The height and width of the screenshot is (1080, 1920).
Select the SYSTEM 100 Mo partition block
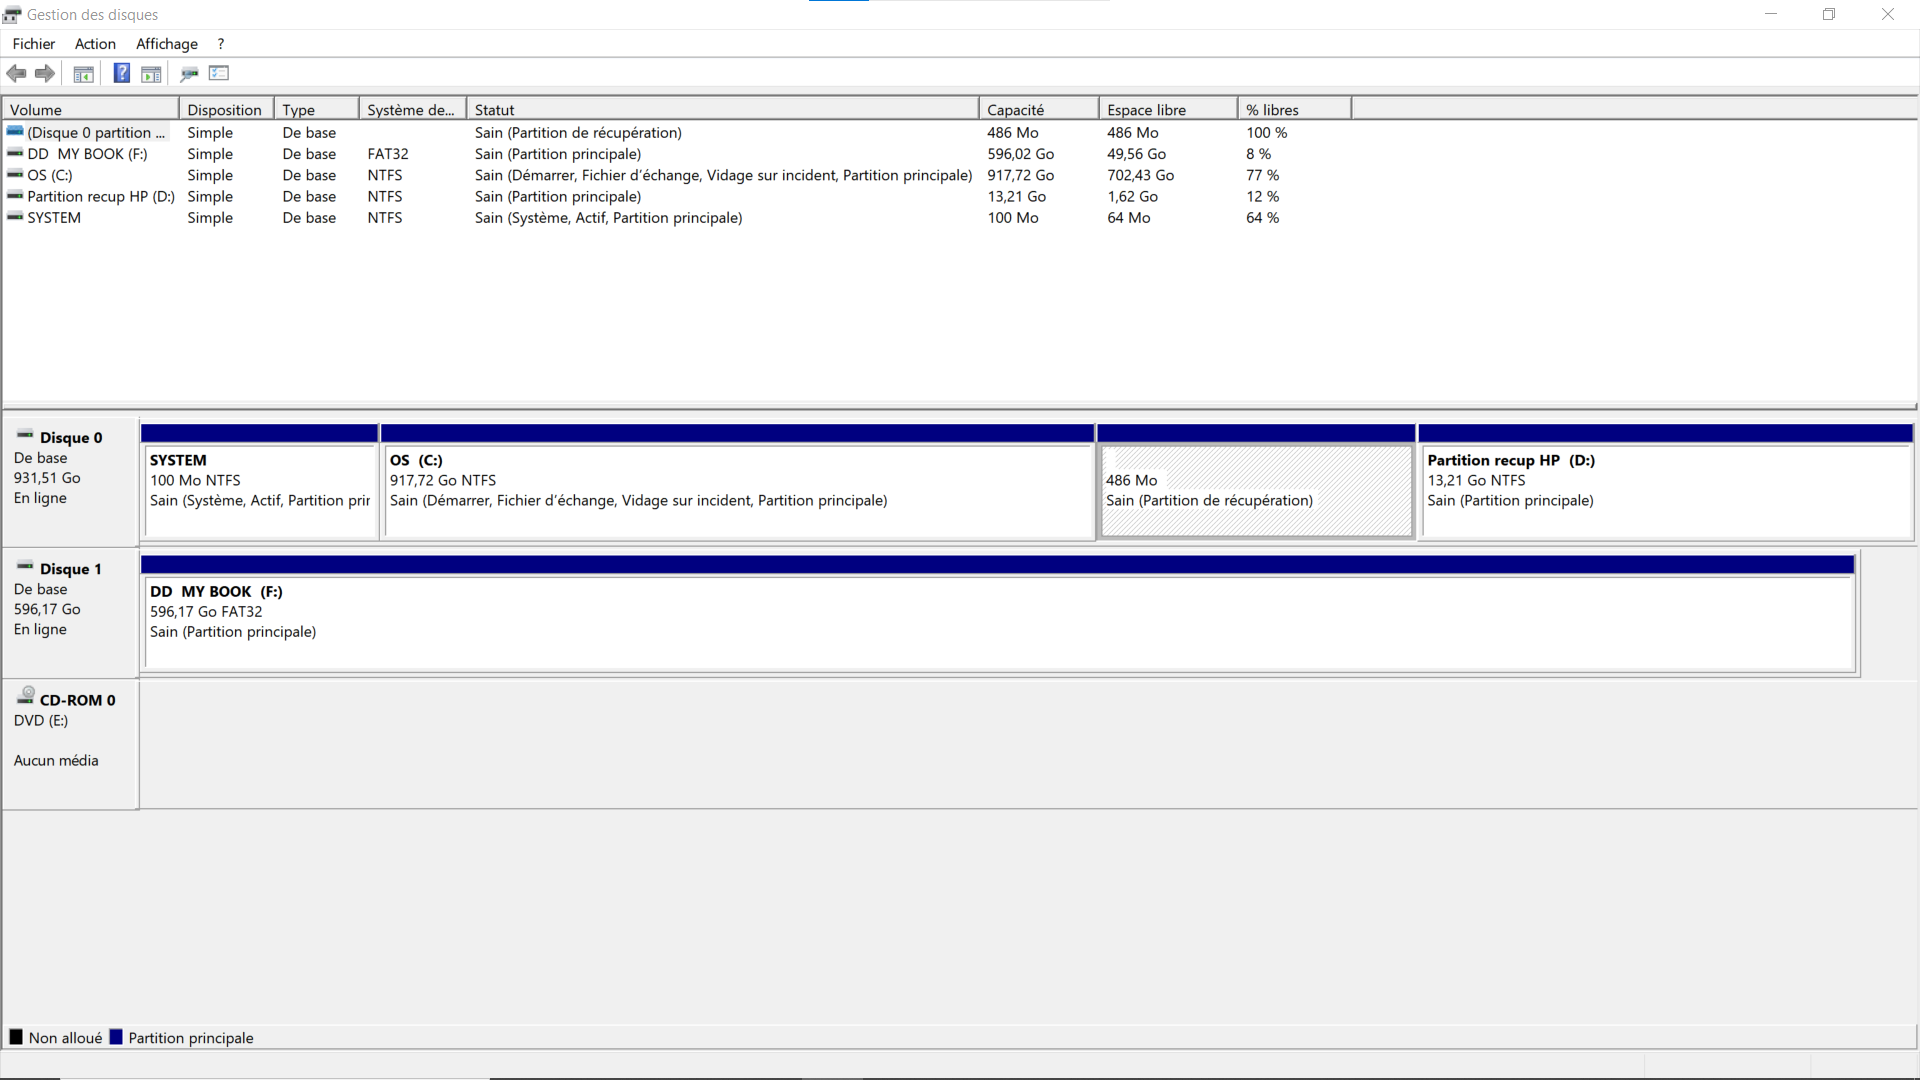click(x=259, y=490)
